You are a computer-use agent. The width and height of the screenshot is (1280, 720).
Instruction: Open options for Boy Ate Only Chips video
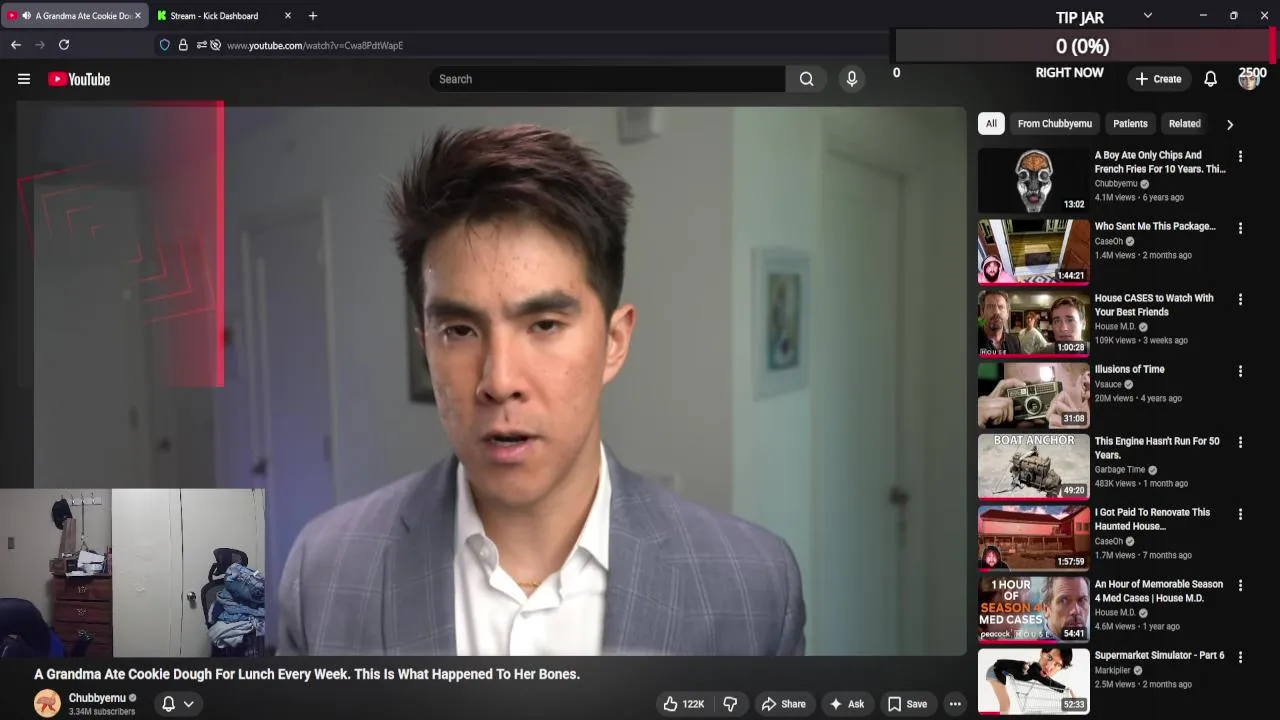[1240, 157]
